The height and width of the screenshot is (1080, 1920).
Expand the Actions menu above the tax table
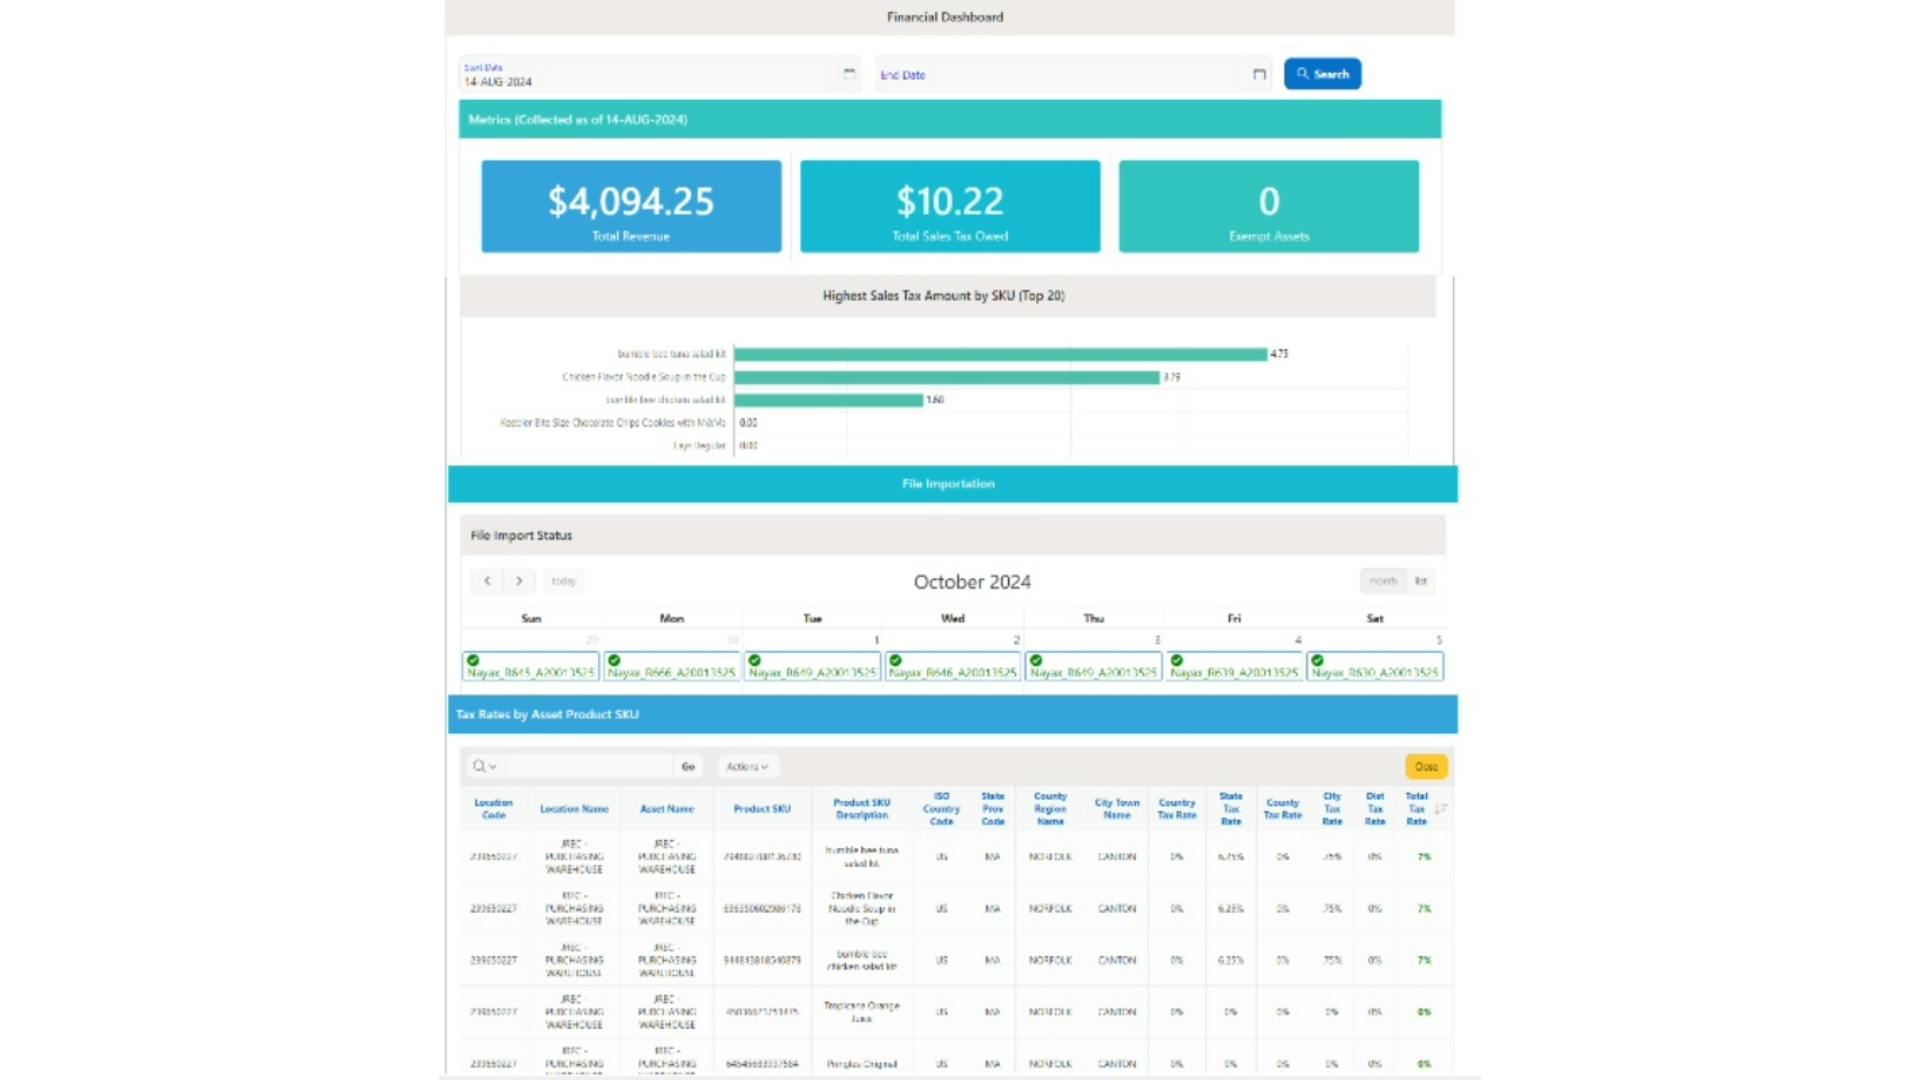(x=747, y=766)
